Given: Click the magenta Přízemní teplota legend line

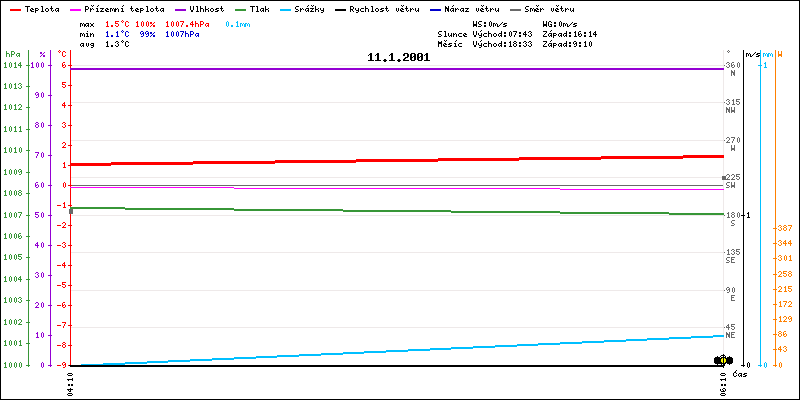Looking at the screenshot, I should (75, 8).
